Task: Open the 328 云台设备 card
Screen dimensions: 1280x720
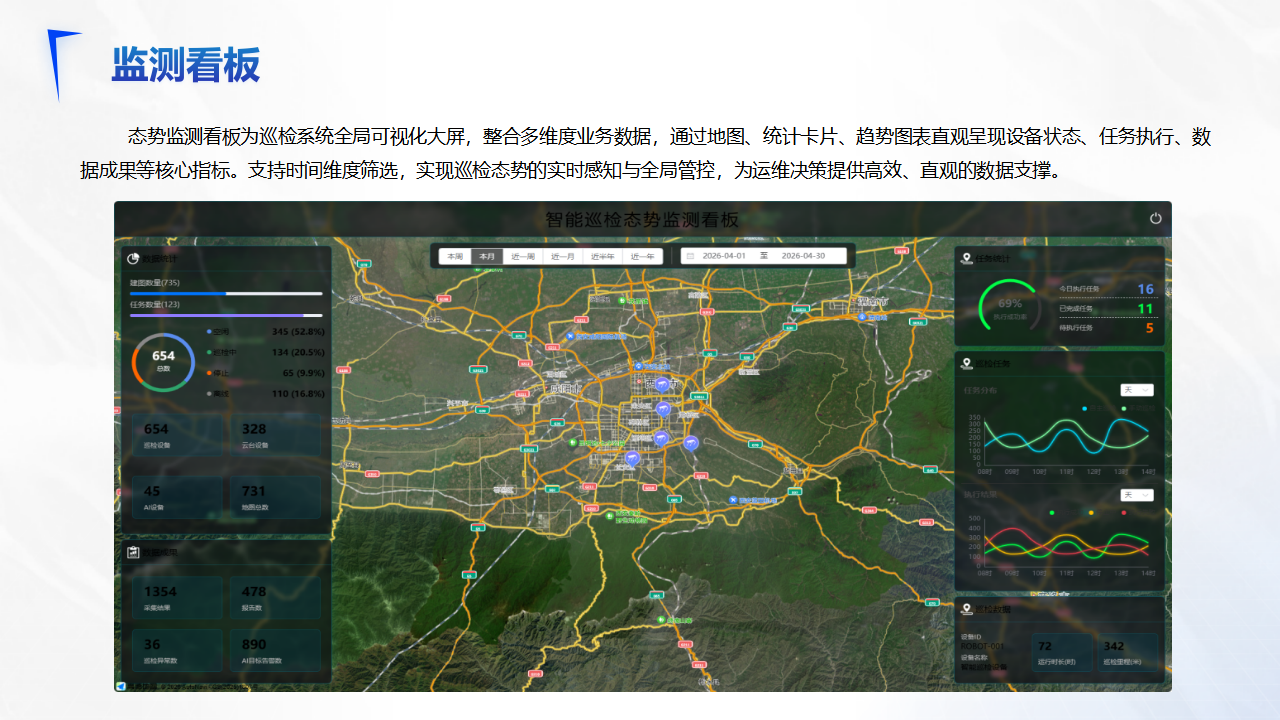Action: click(275, 435)
